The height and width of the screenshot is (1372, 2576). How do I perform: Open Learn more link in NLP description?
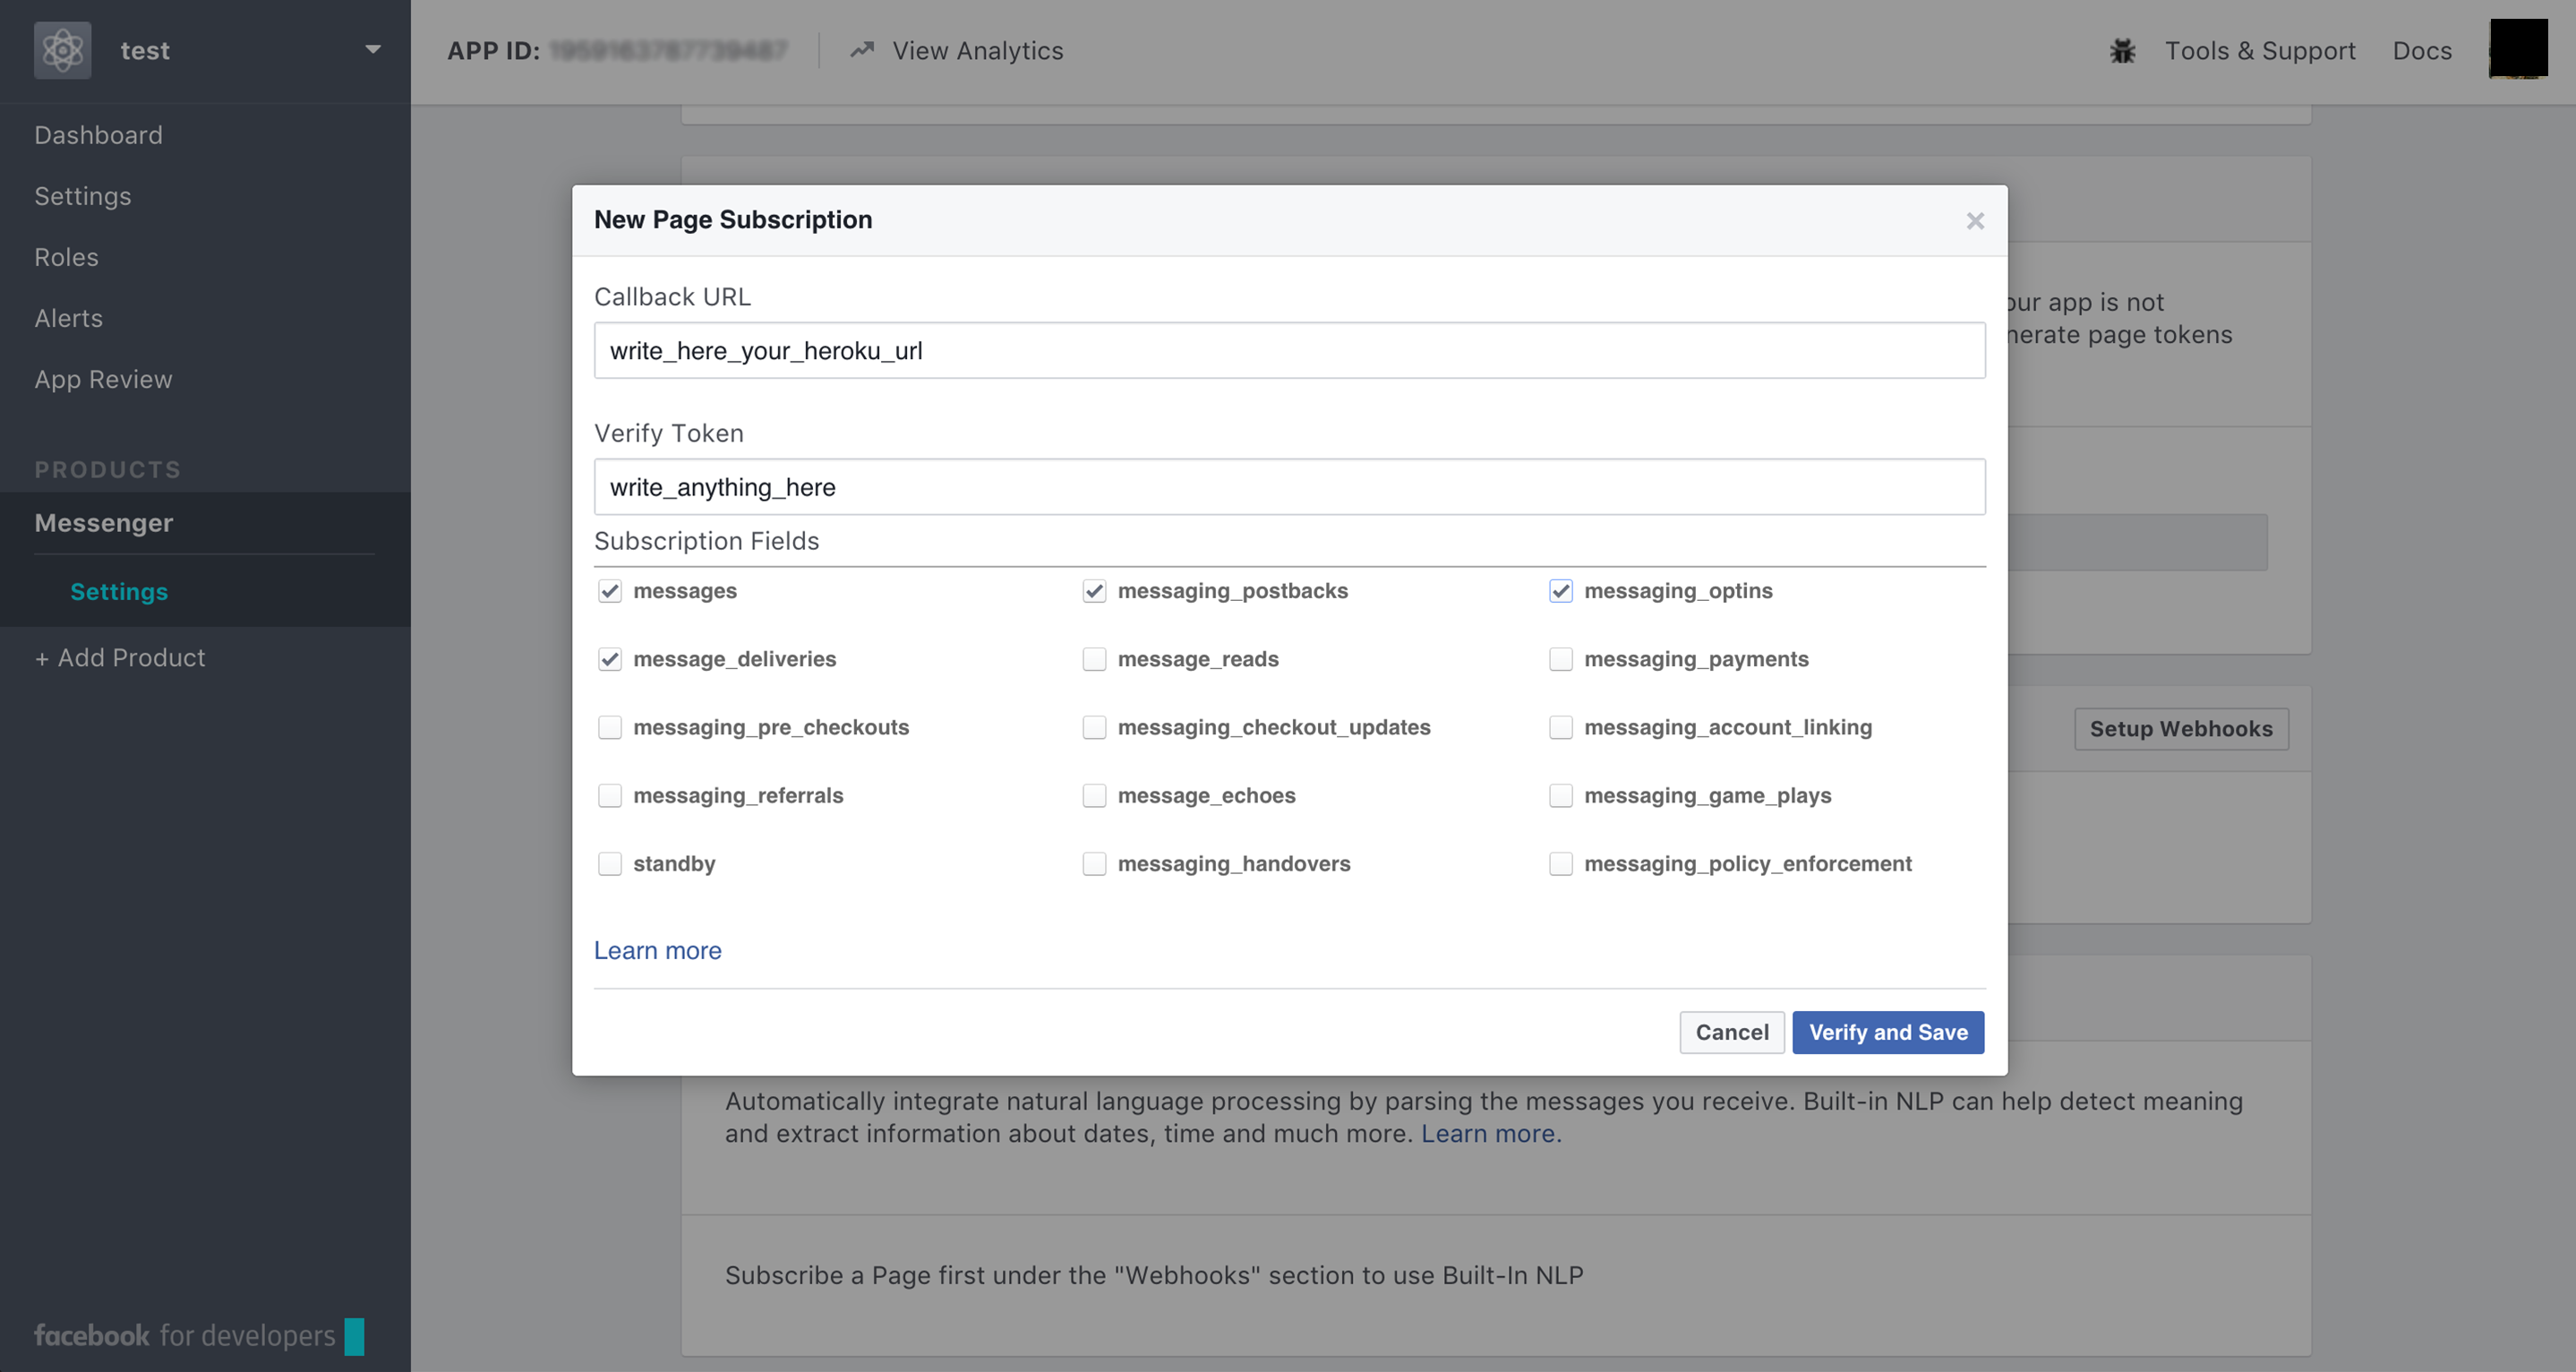[1490, 1133]
